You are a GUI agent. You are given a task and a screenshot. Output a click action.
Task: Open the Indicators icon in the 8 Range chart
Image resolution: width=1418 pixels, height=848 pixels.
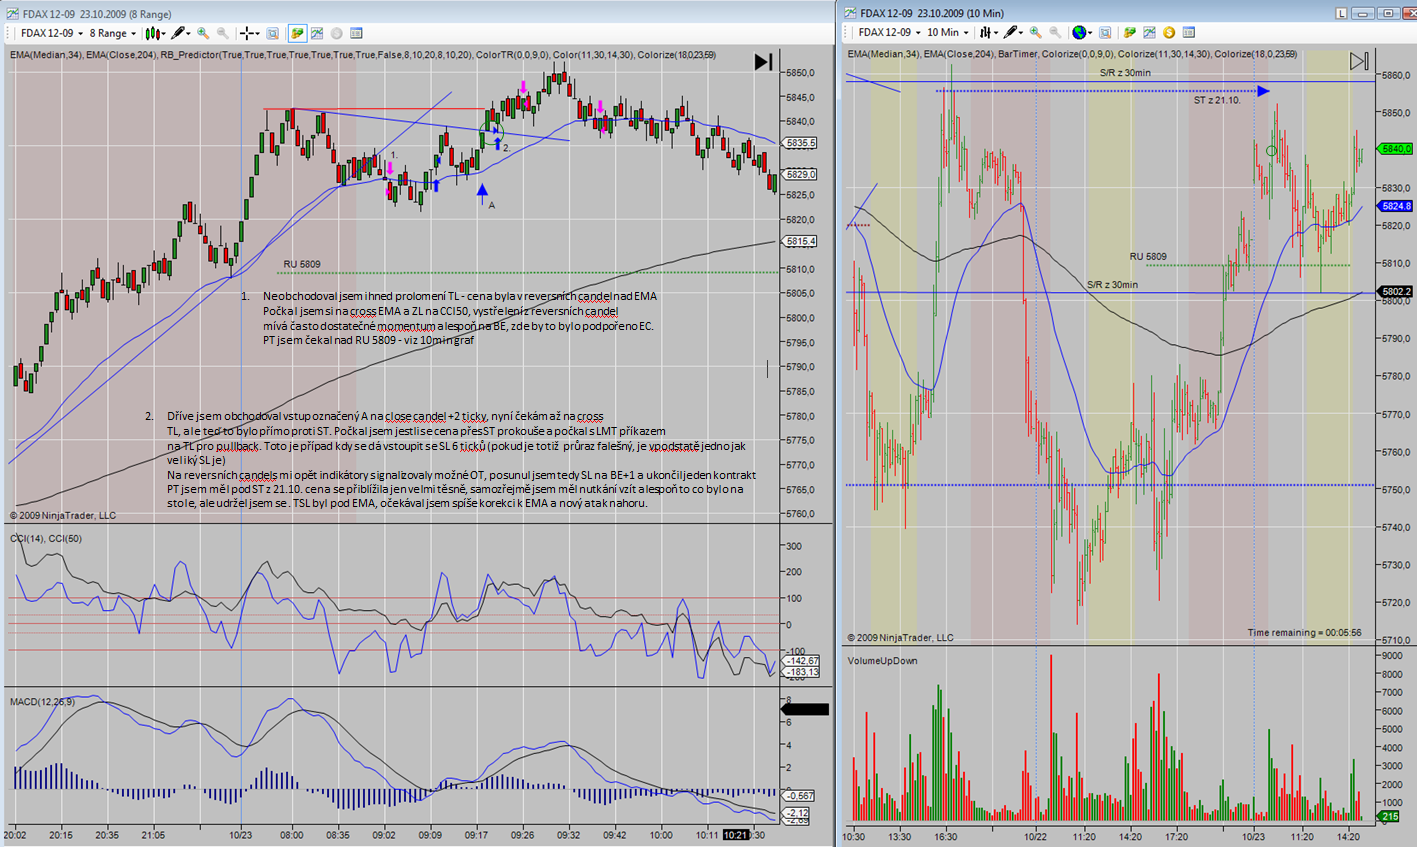coord(317,33)
